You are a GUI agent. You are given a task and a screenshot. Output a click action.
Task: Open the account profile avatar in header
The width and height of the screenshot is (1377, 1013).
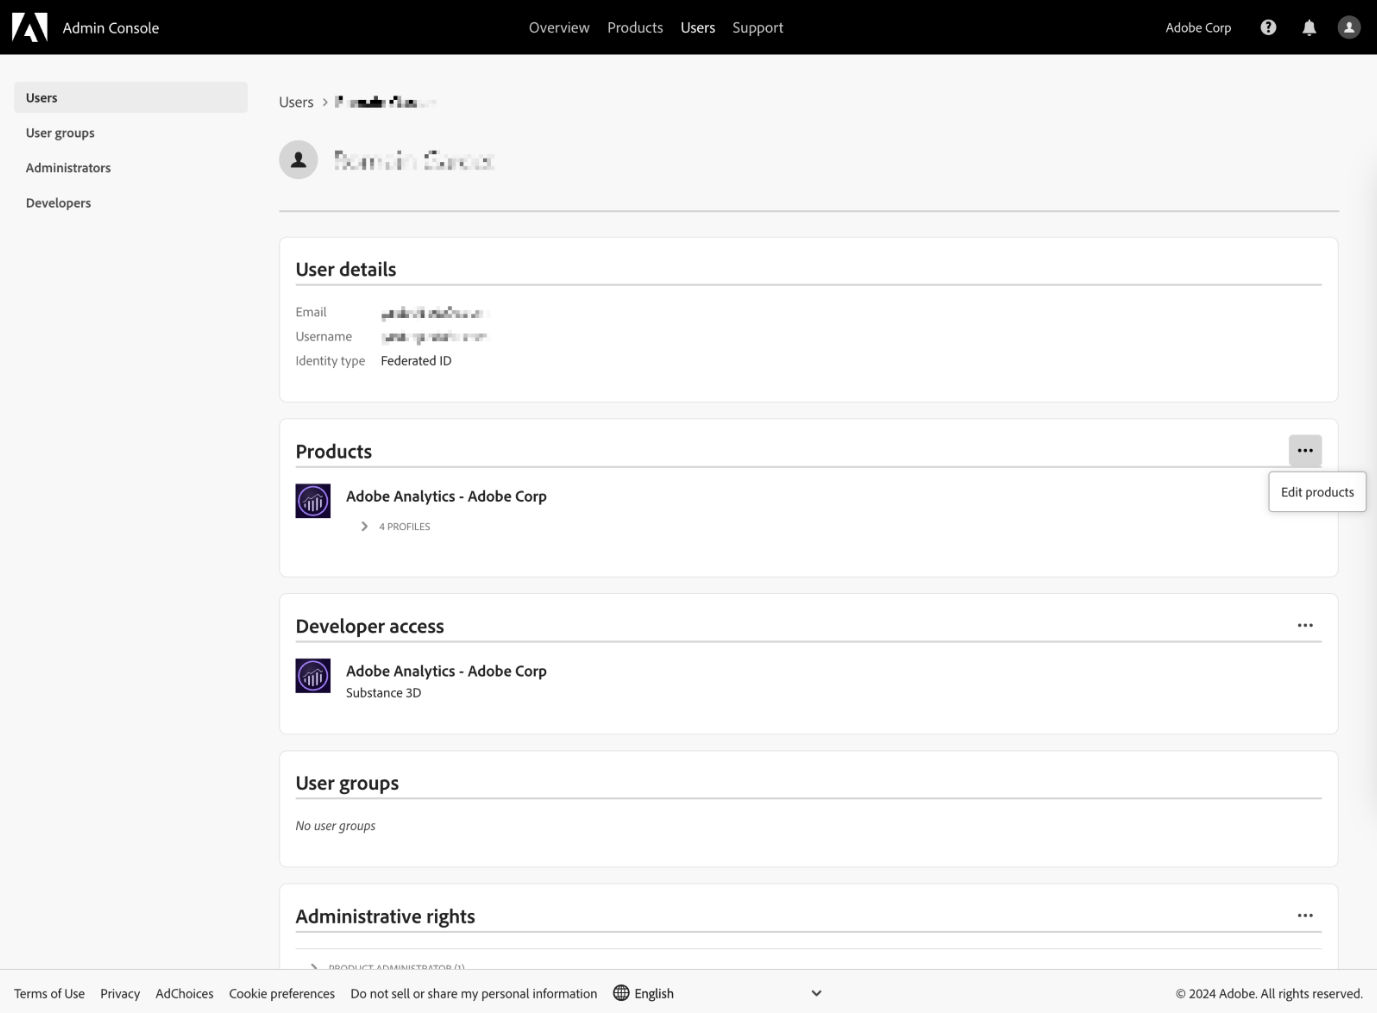coord(1349,27)
